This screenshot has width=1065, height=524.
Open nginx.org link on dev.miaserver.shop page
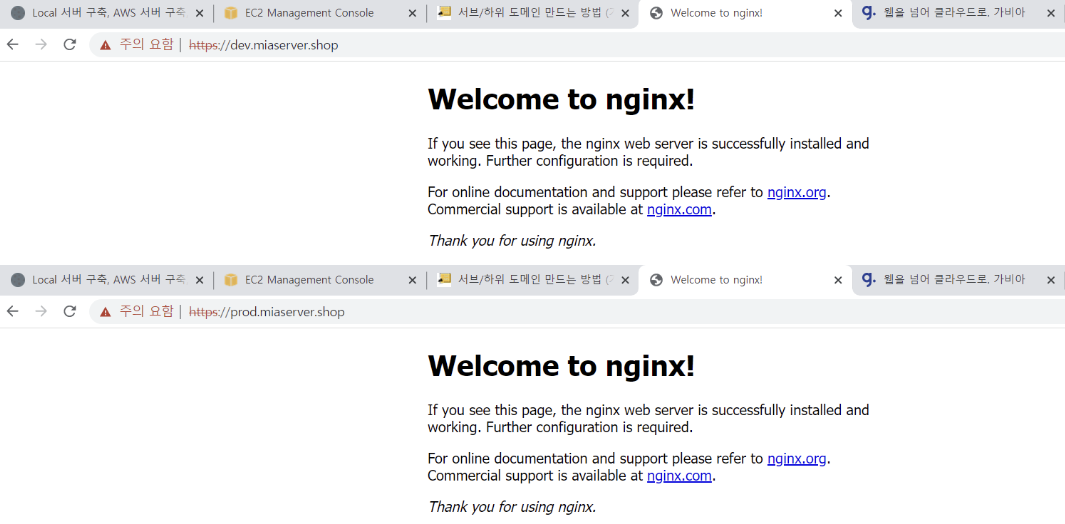[797, 192]
